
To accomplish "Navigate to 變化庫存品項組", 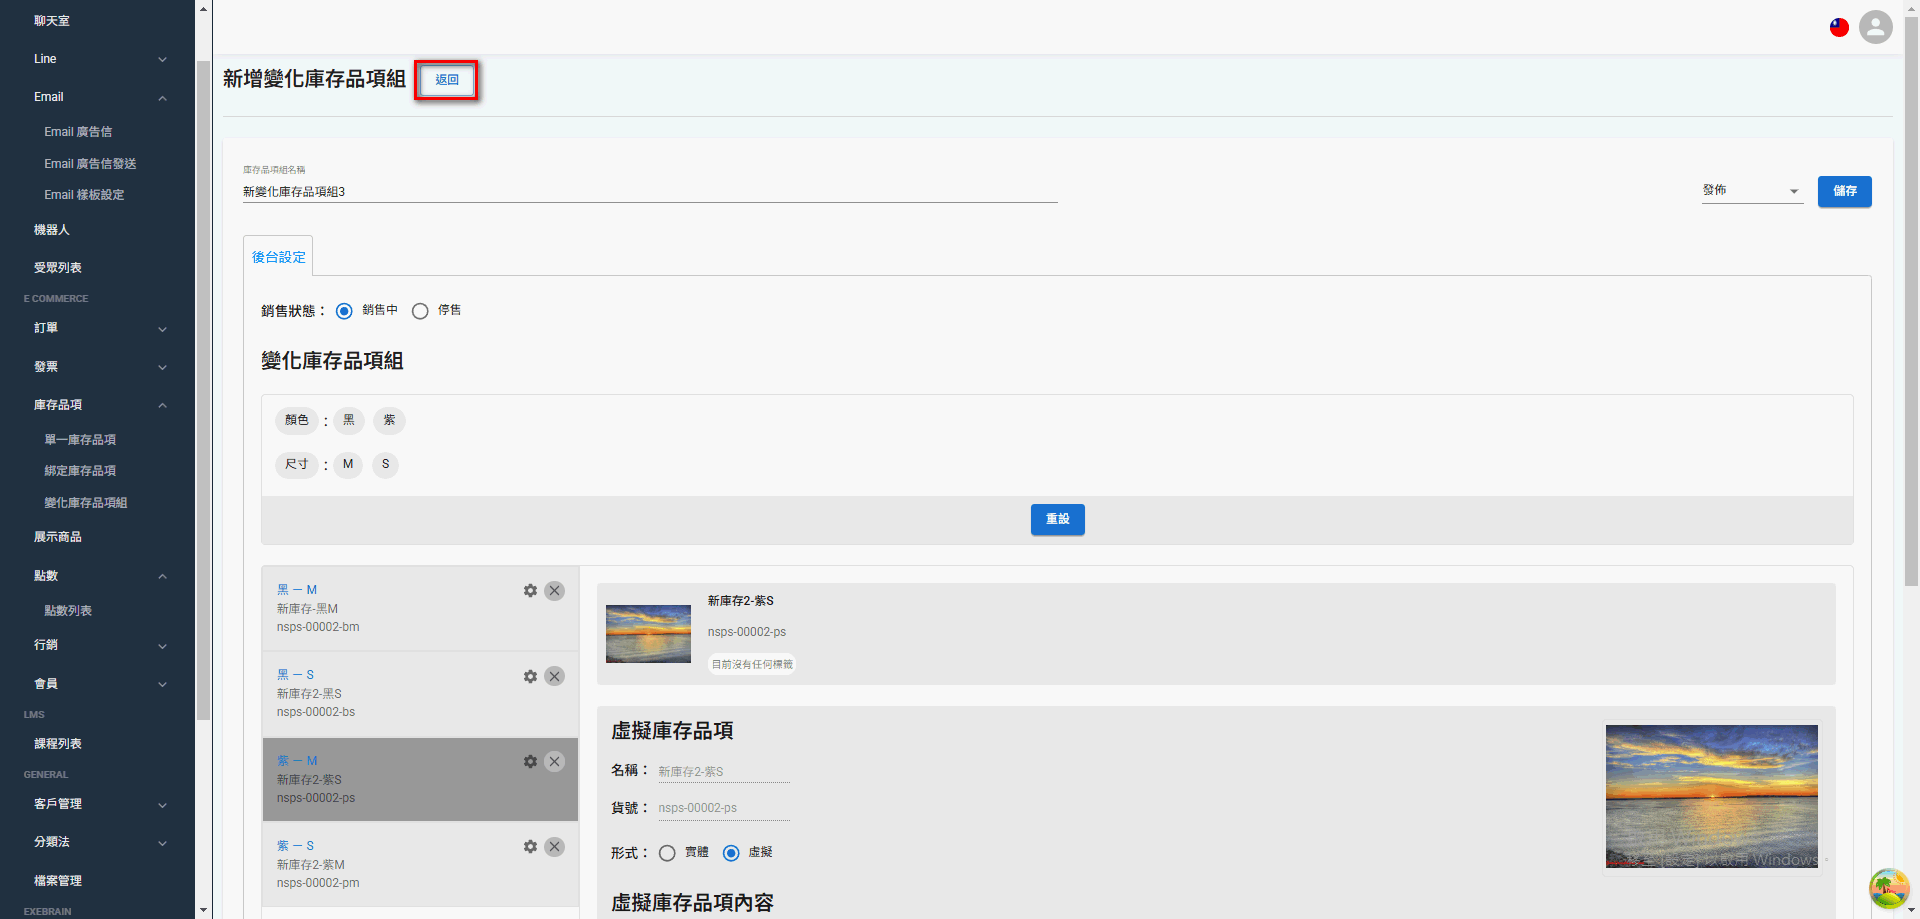I will point(86,503).
